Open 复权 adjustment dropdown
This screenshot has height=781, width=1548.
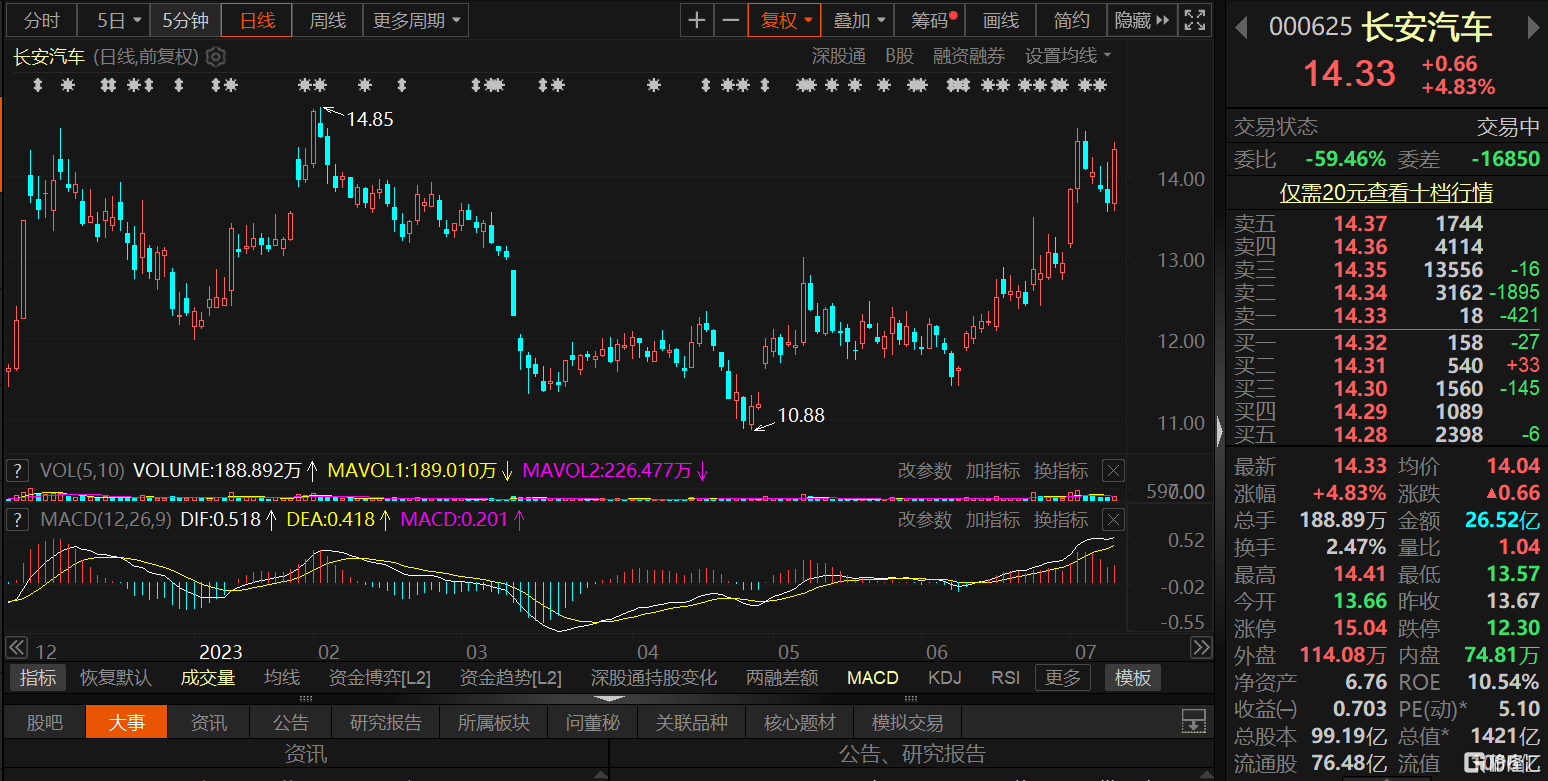pos(786,20)
